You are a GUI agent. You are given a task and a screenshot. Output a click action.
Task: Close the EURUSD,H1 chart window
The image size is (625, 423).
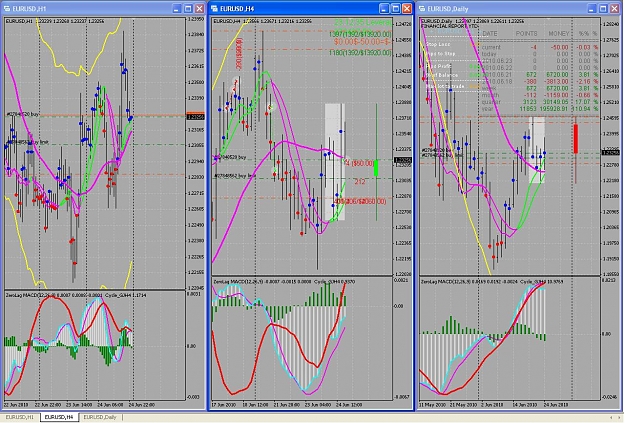pyautogui.click(x=199, y=8)
